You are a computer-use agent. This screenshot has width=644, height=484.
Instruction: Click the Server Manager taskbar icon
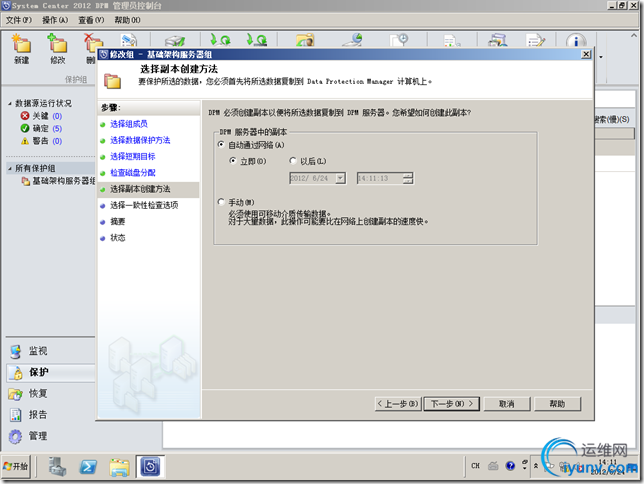click(58, 466)
